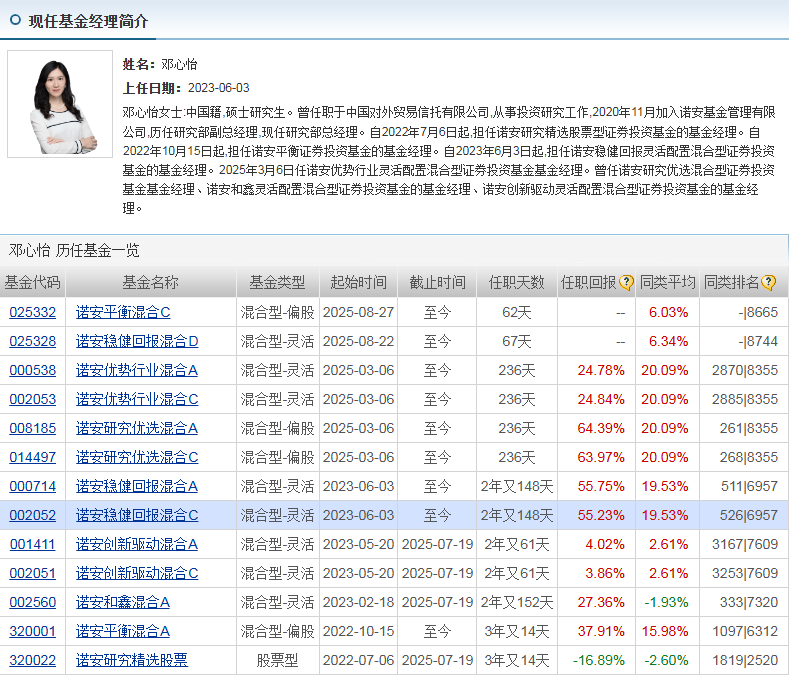The width and height of the screenshot is (795, 687).
Task: Click the manager name 邓心怡 in the profile
Action: (179, 64)
